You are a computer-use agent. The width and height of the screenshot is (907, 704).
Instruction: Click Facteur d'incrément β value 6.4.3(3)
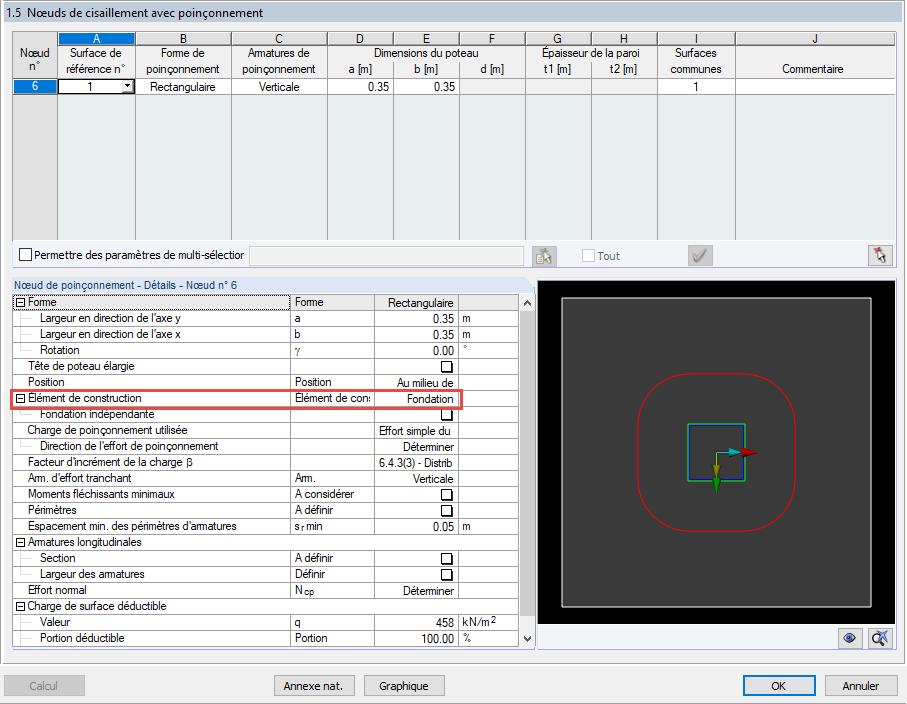point(416,463)
